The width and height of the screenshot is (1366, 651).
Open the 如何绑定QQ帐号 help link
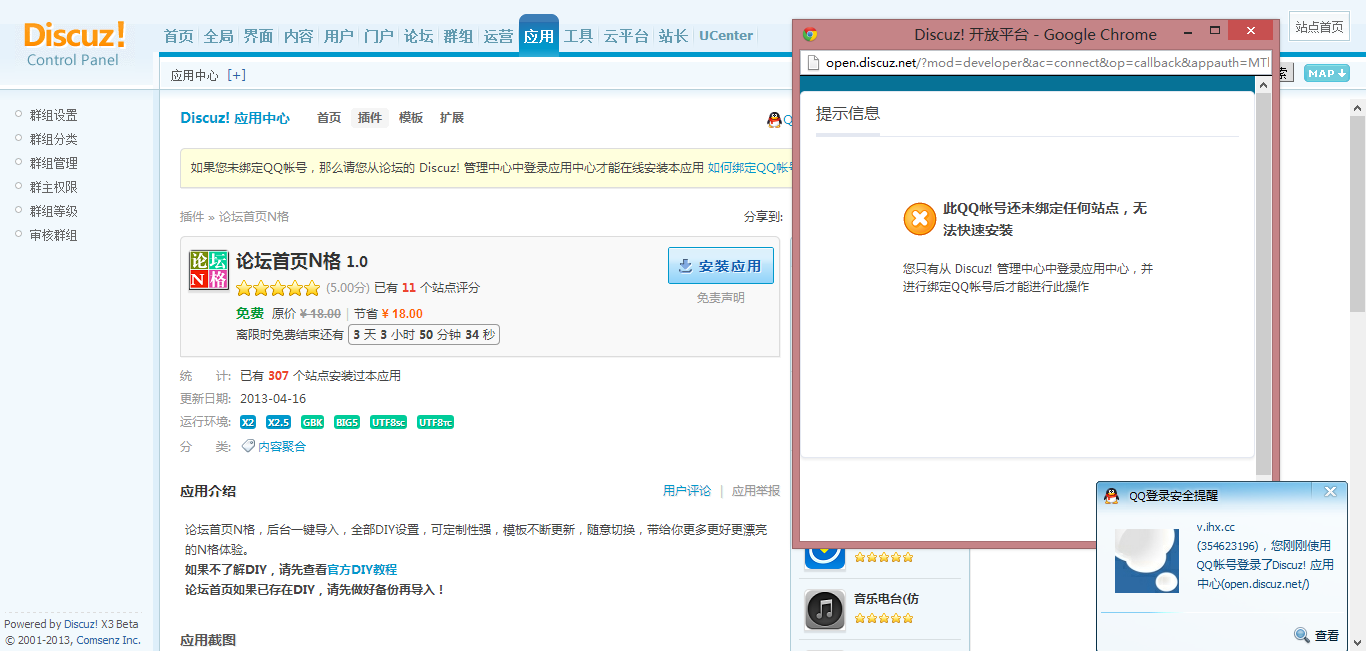pos(751,168)
